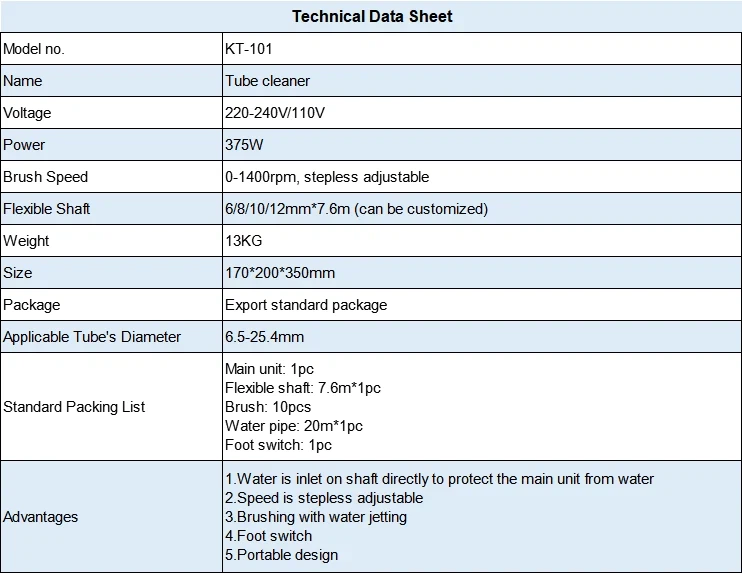Click the Brushing with water jetting line
The image size is (742, 573).
[x=316, y=517]
